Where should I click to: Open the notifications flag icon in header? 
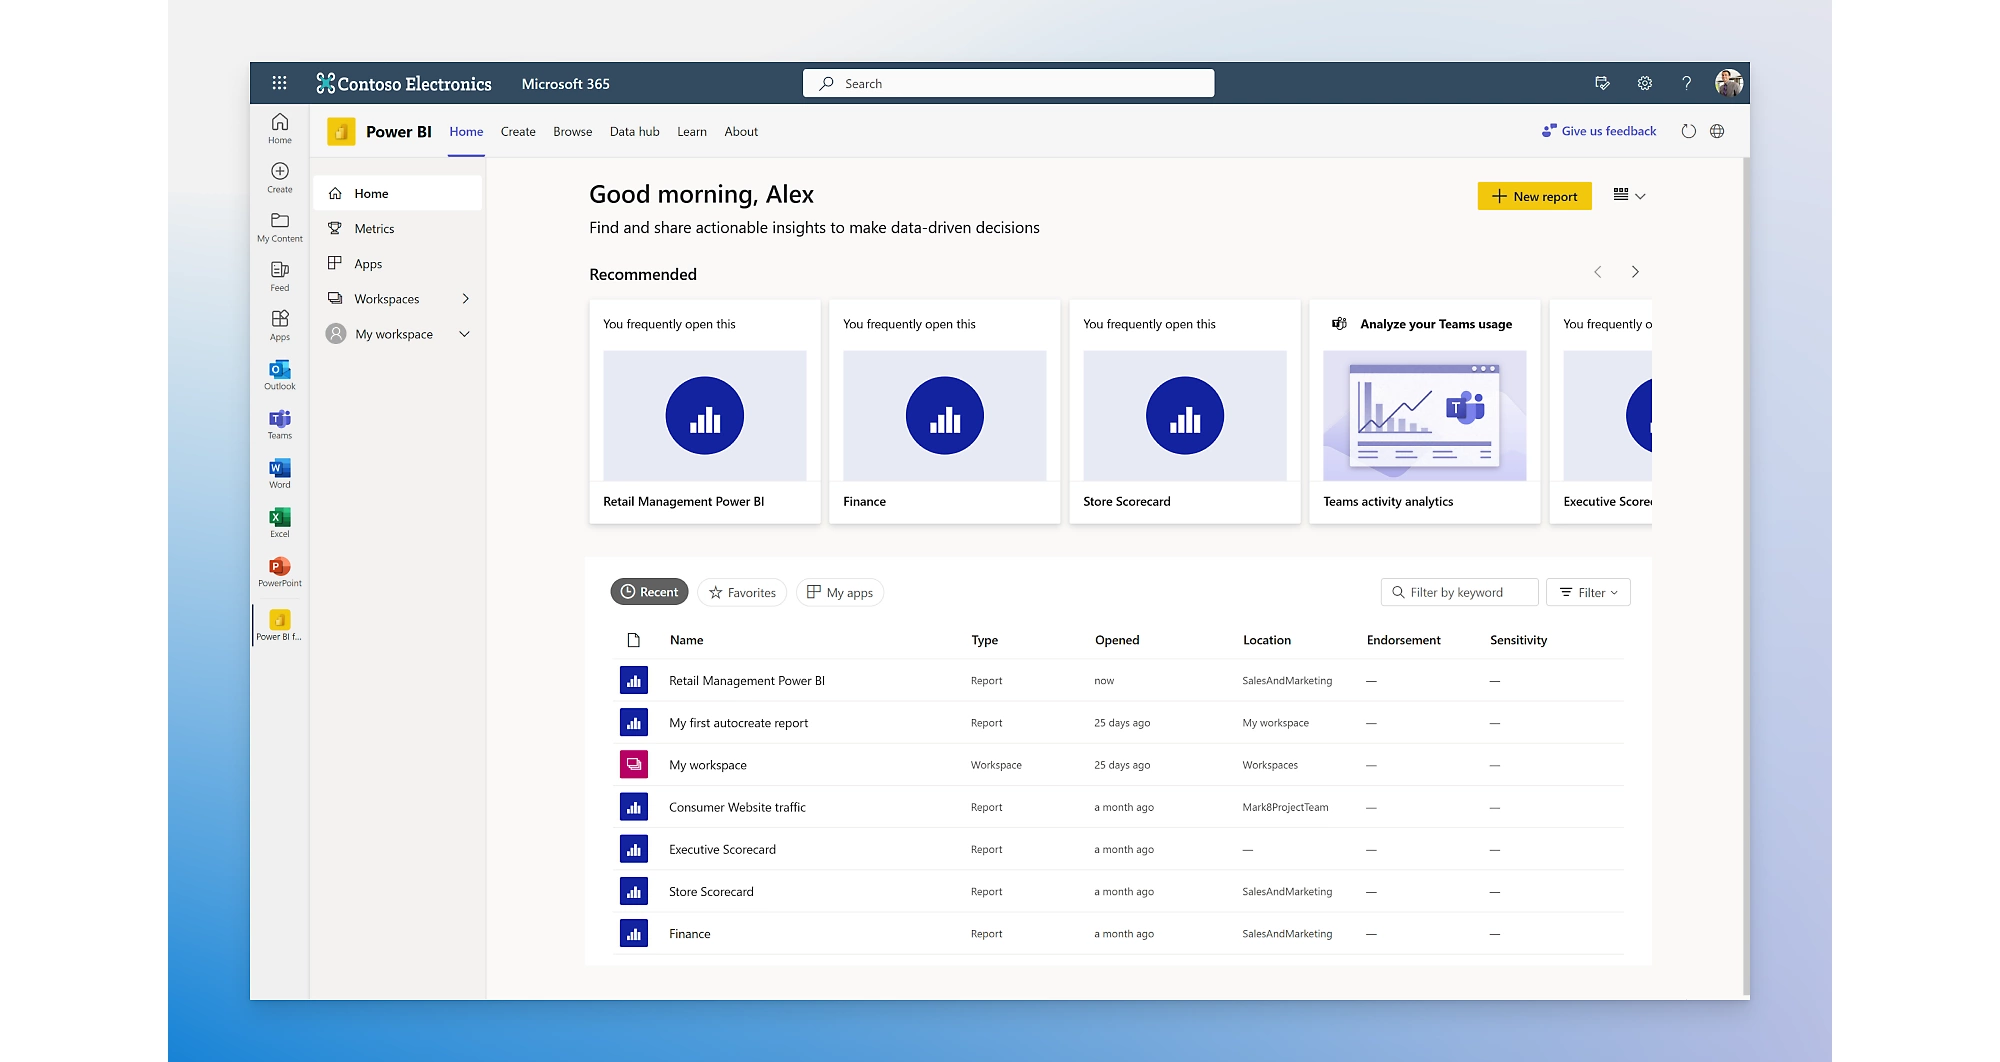pos(1602,83)
